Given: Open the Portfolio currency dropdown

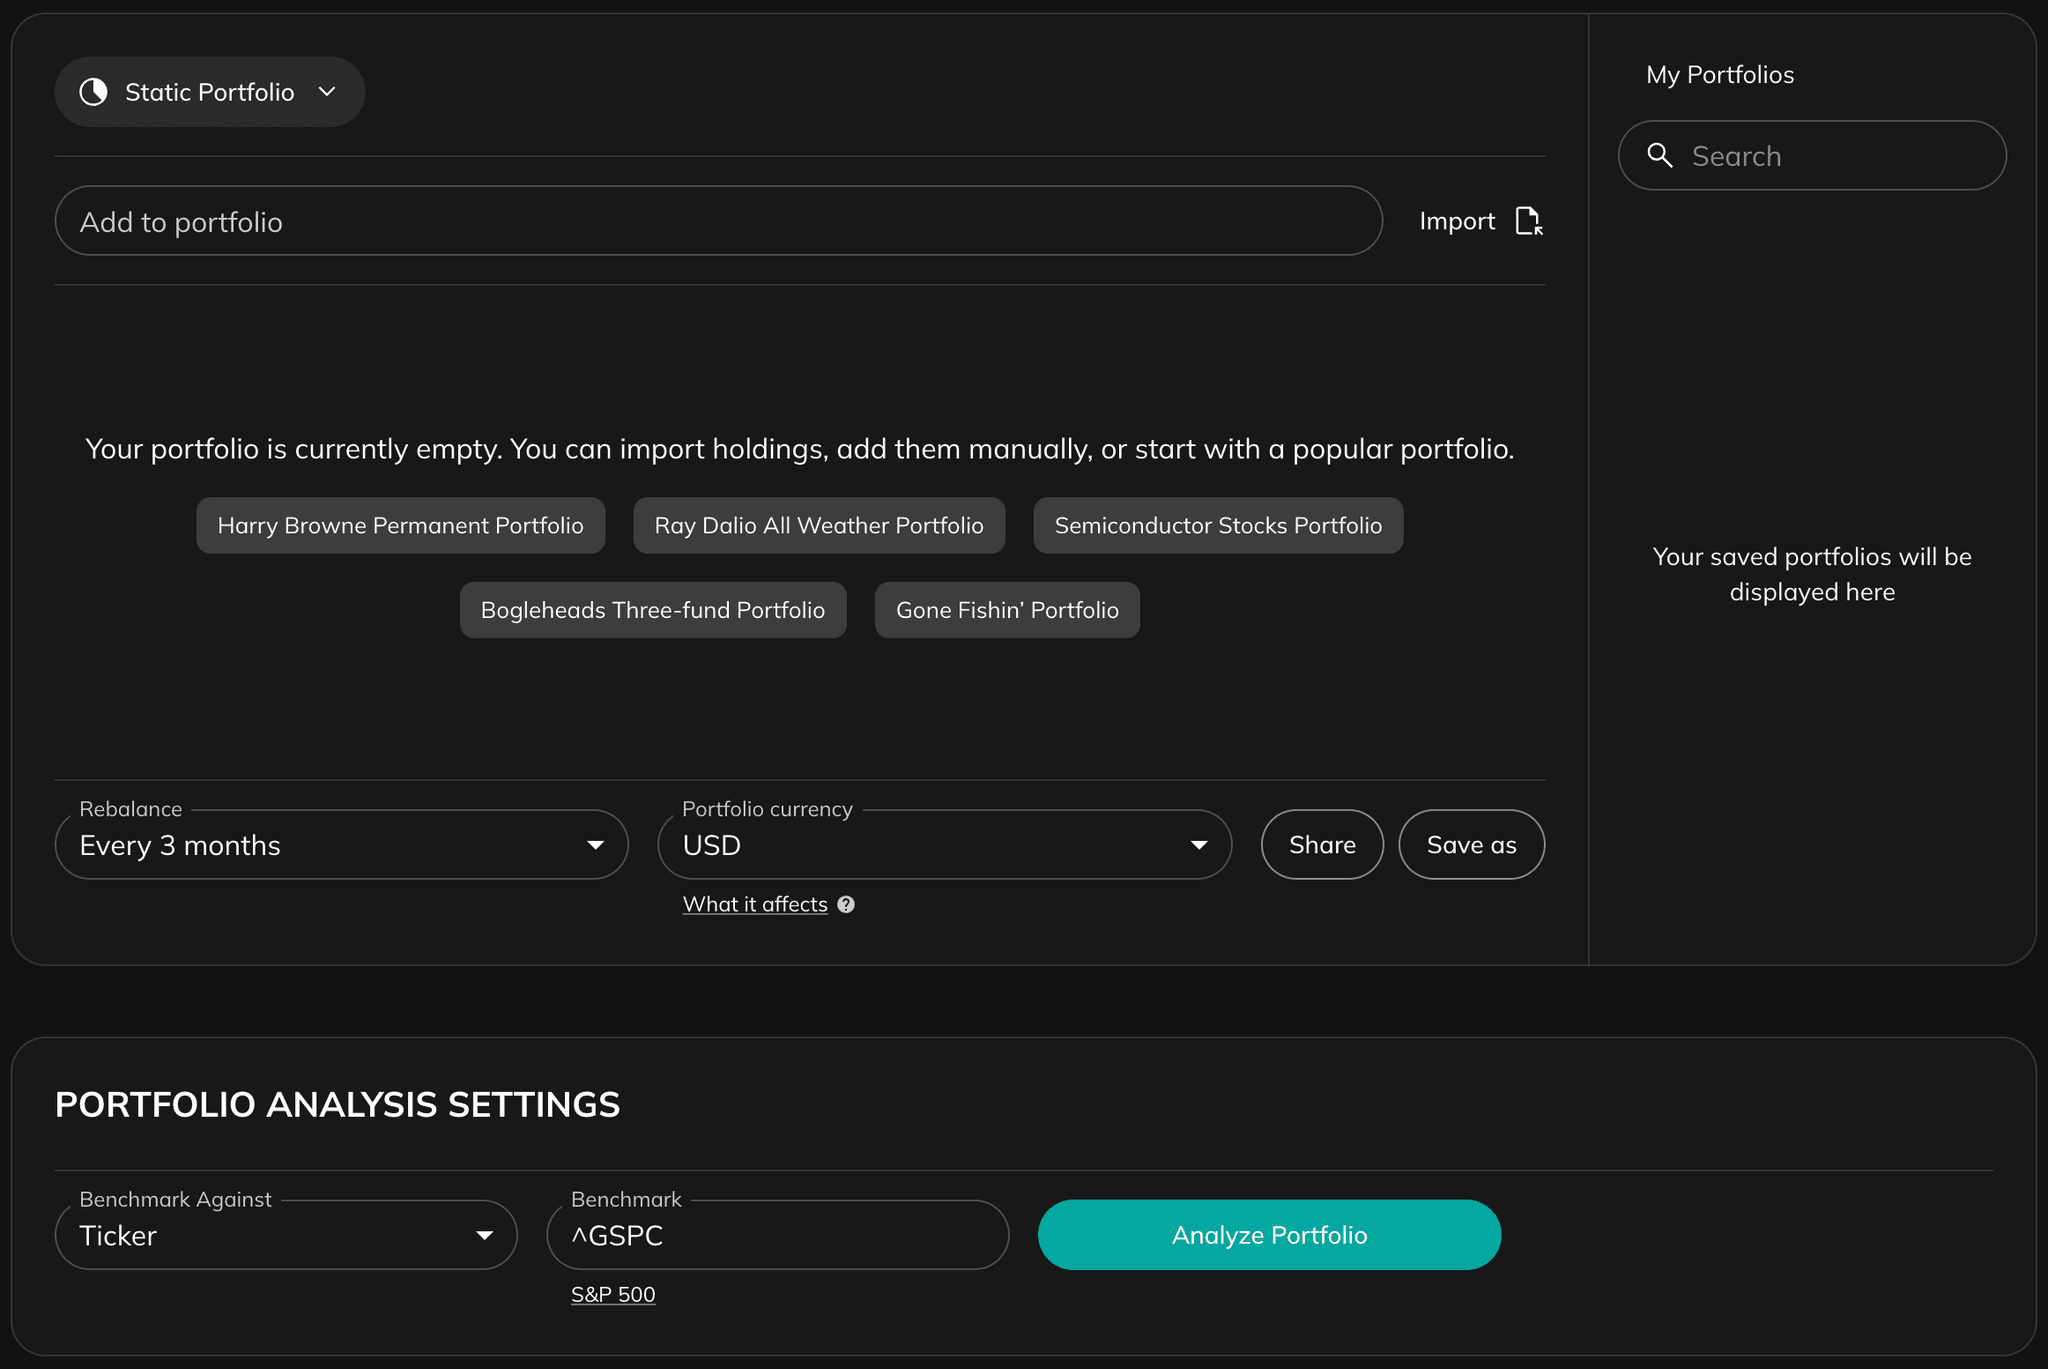Looking at the screenshot, I should [x=1199, y=845].
